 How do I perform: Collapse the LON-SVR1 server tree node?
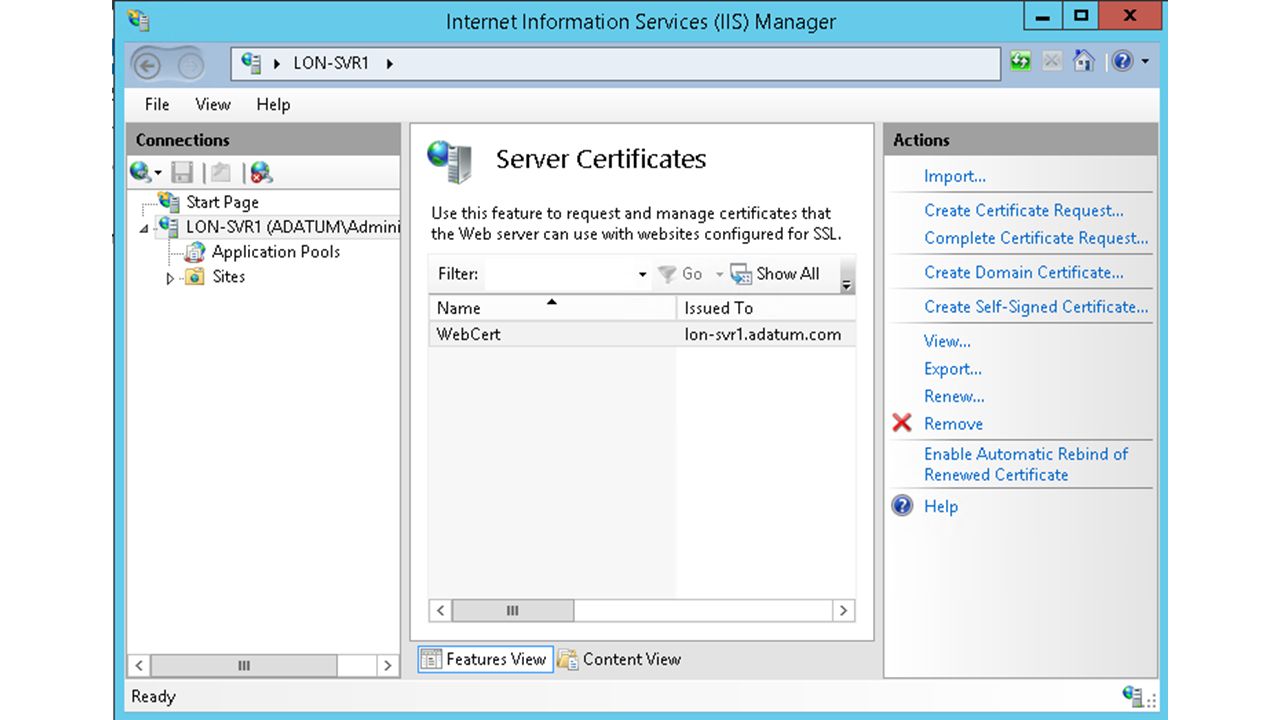145,229
